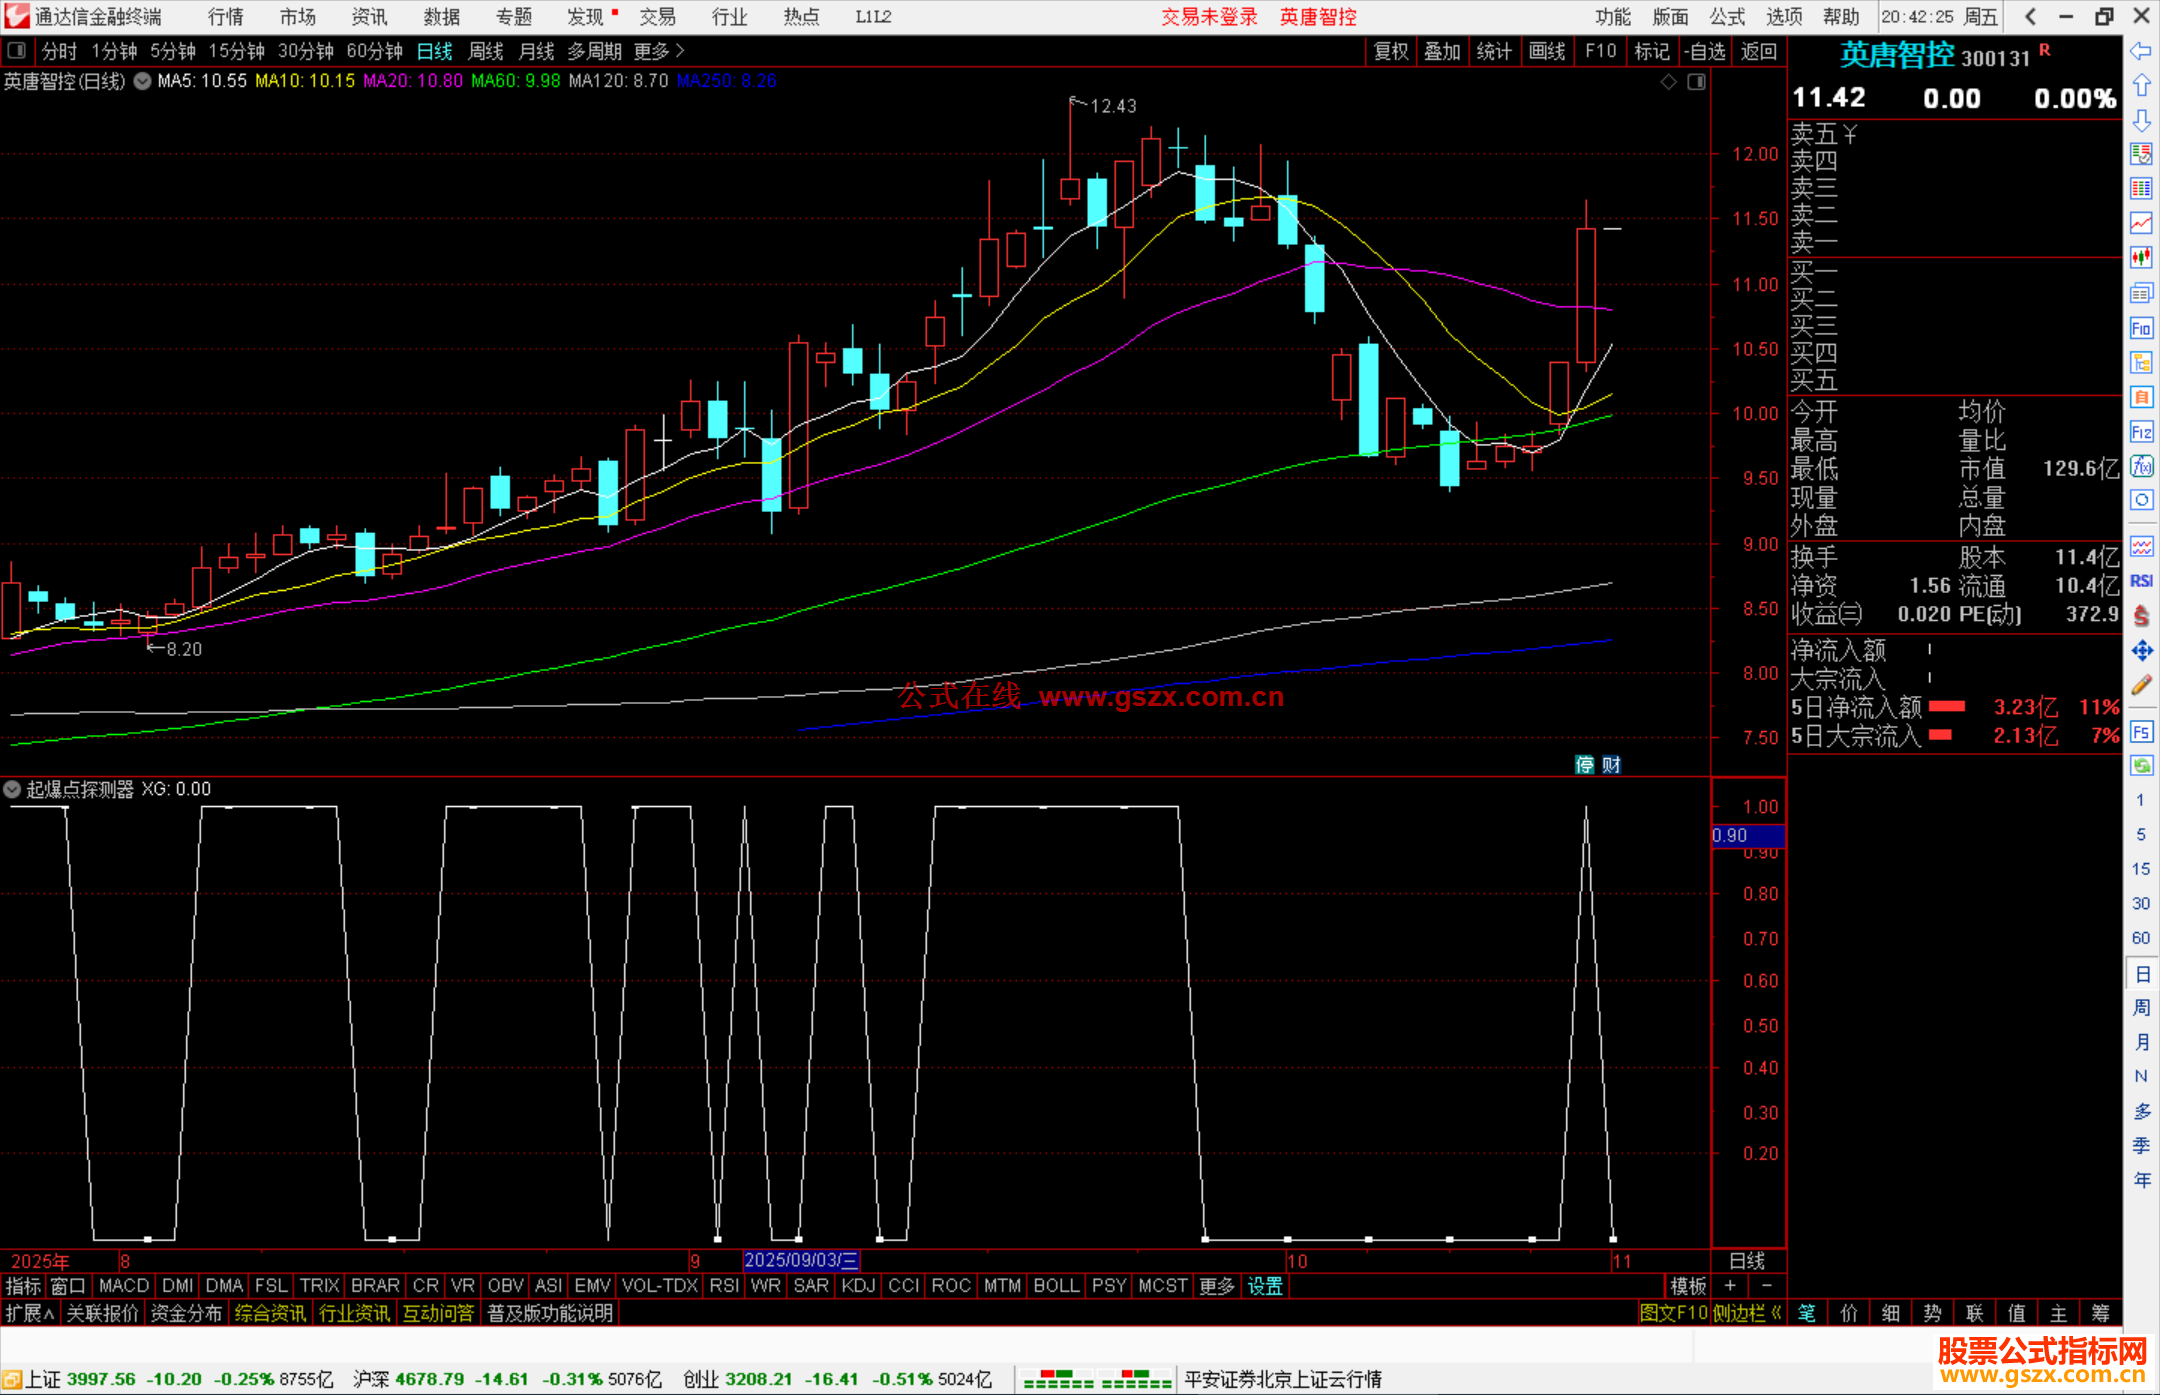Open the 行情 menu
2160x1395 pixels.
click(x=225, y=16)
